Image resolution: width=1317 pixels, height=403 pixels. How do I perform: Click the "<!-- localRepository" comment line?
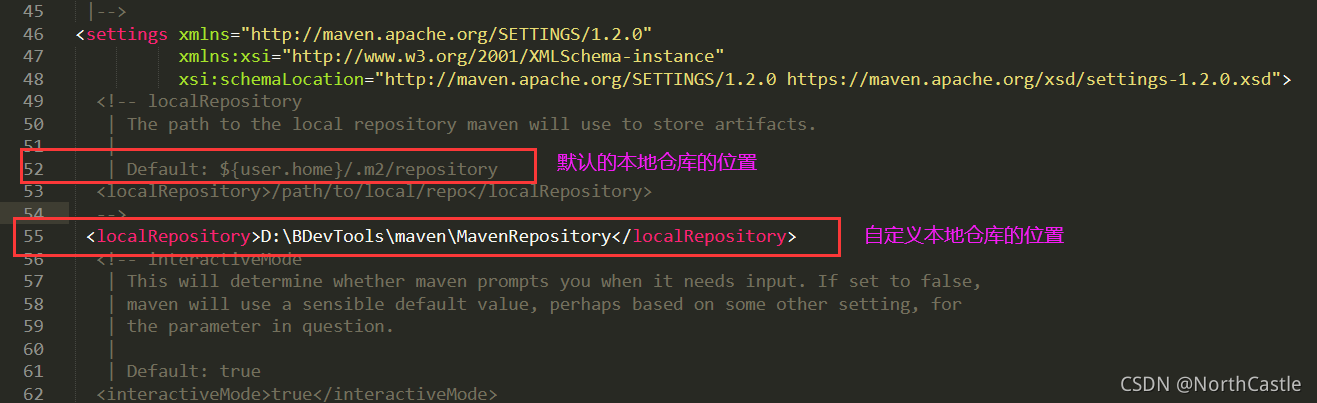tap(199, 102)
